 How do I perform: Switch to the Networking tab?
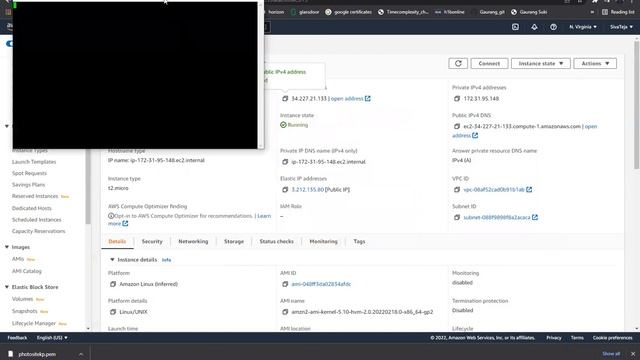click(x=193, y=242)
